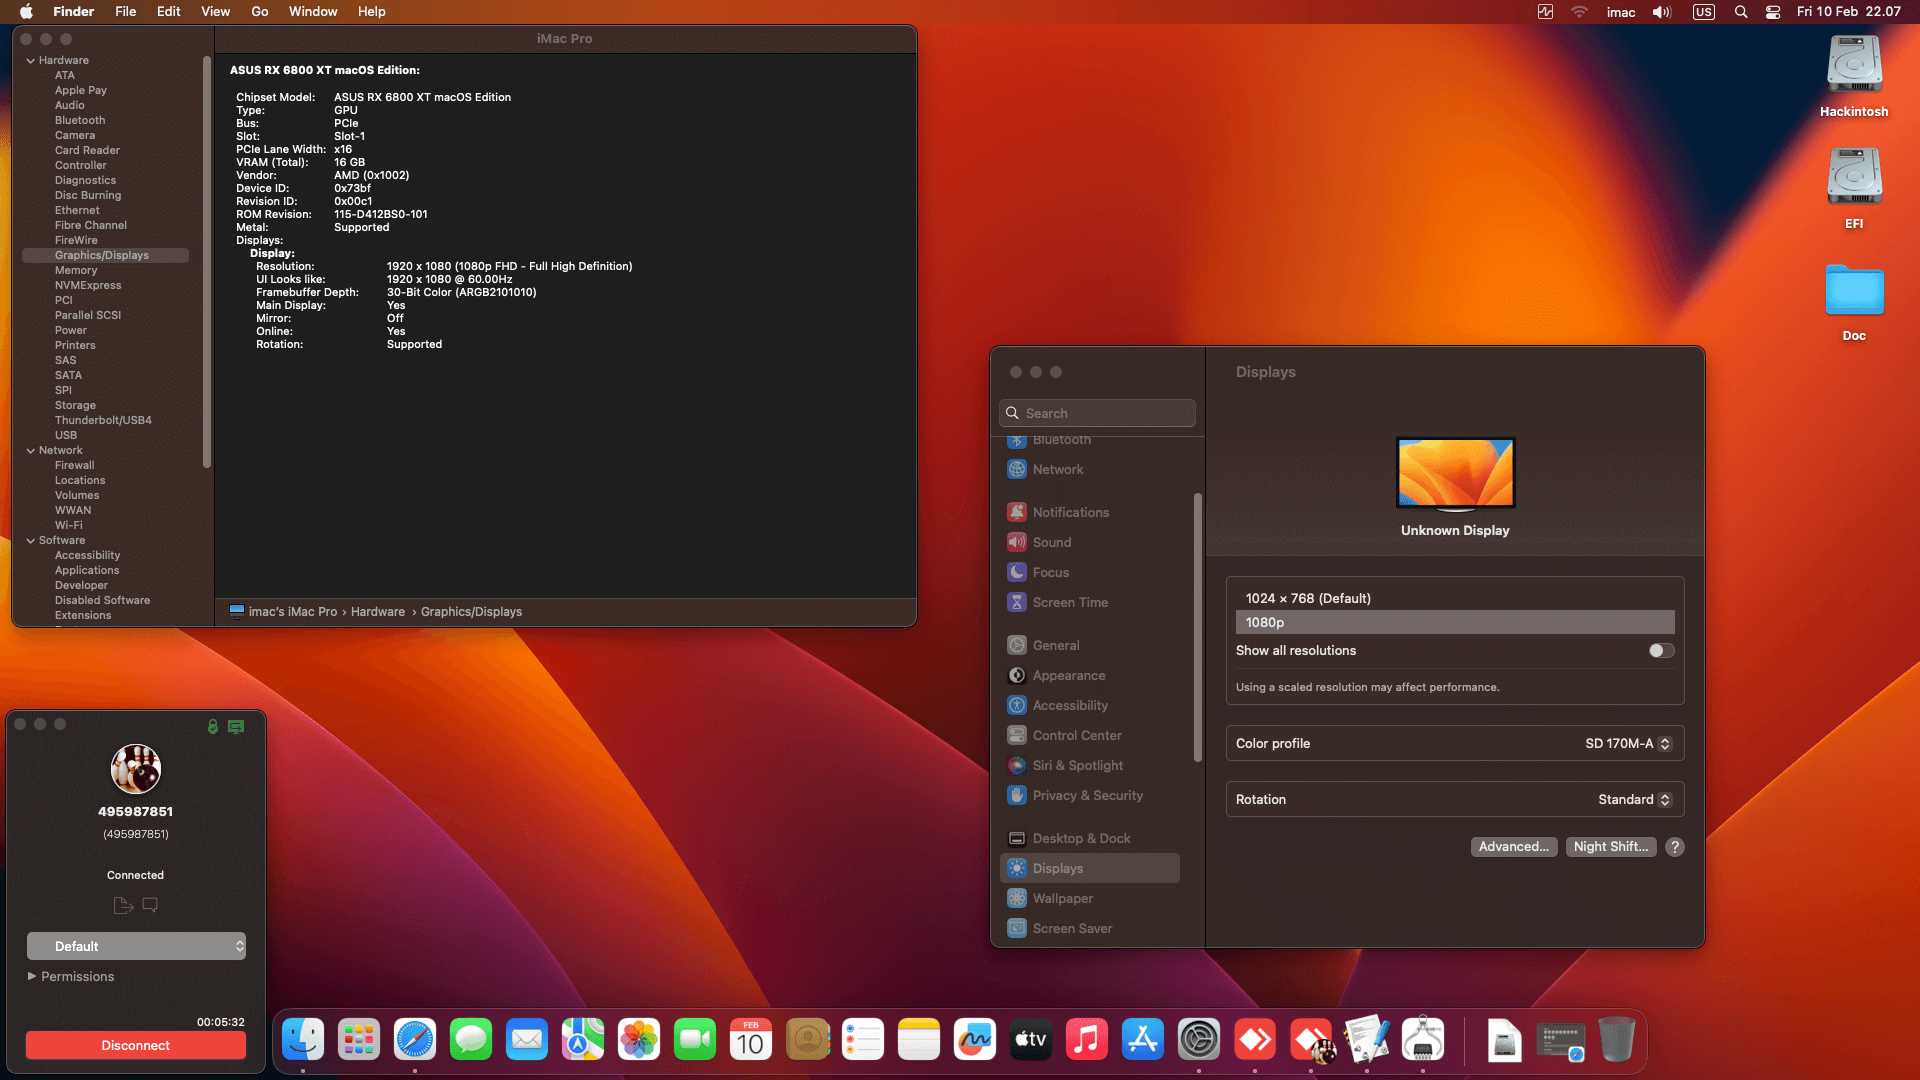This screenshot has width=1920, height=1080.
Task: Enable Show all resolutions
Action: coord(1660,650)
